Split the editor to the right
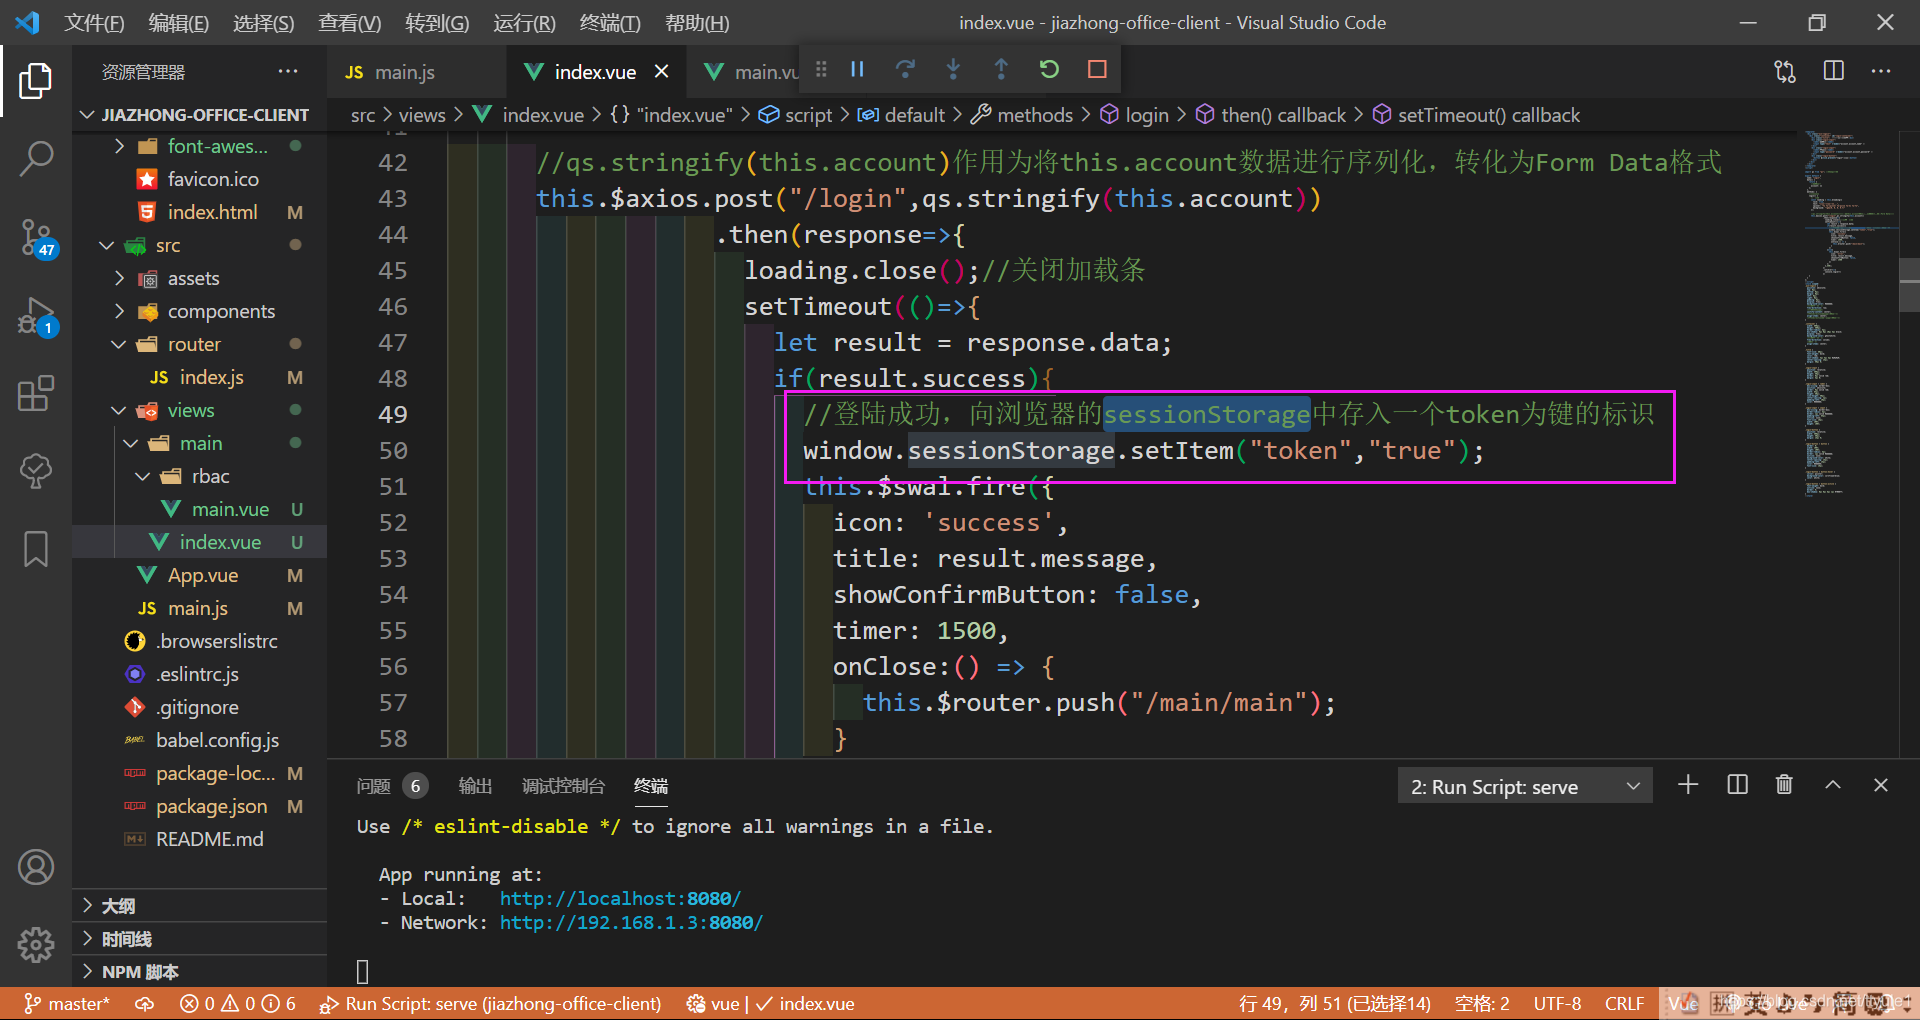 click(x=1833, y=71)
